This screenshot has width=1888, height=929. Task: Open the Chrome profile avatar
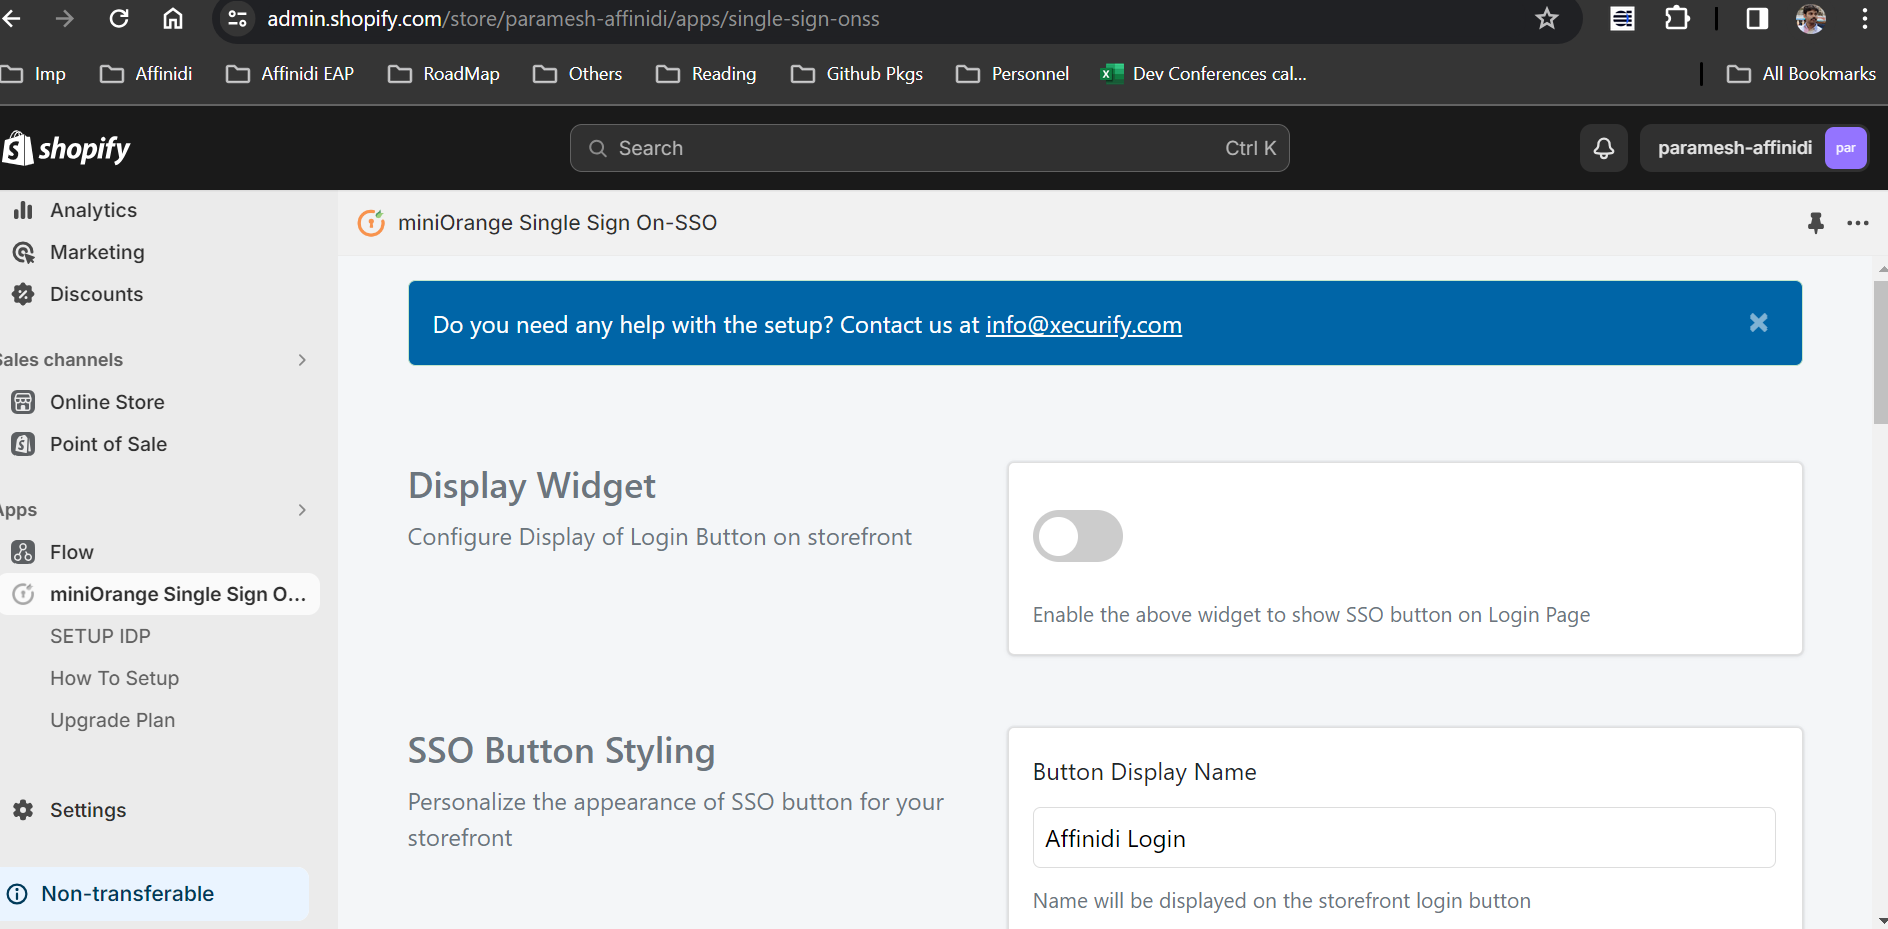click(x=1811, y=19)
